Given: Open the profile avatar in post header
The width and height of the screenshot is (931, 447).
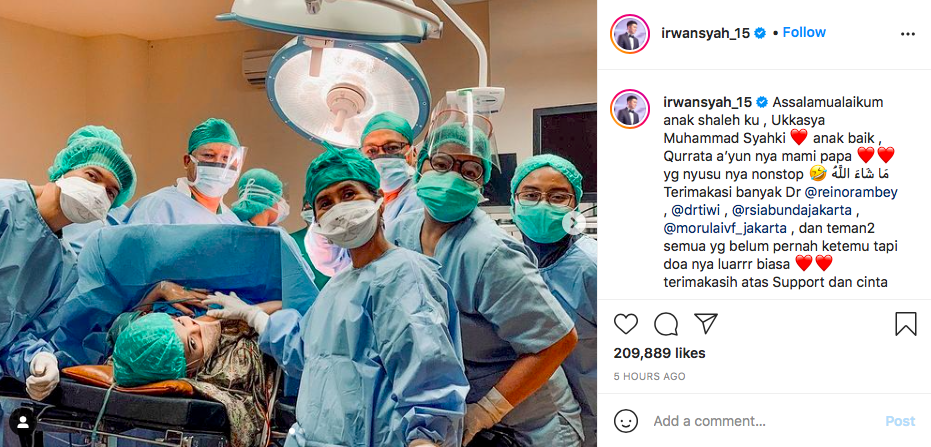Looking at the screenshot, I should [x=629, y=34].
